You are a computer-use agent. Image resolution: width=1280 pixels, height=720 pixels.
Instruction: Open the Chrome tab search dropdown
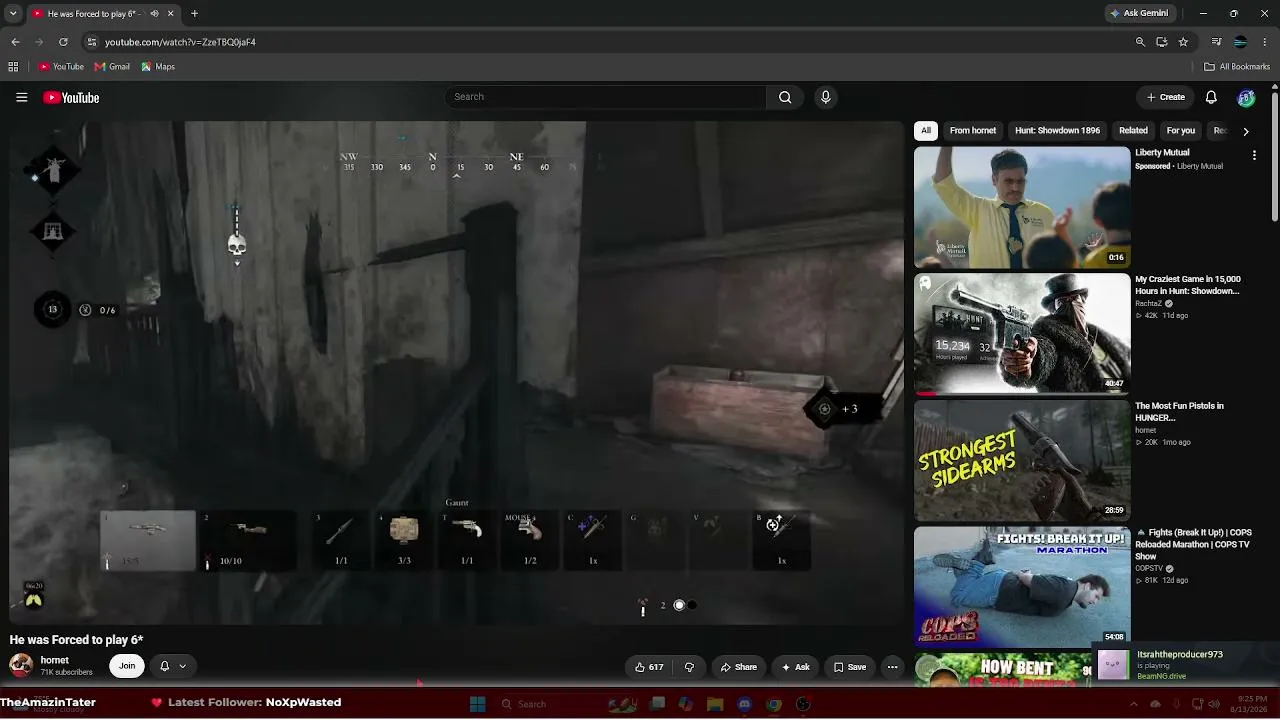(13, 13)
